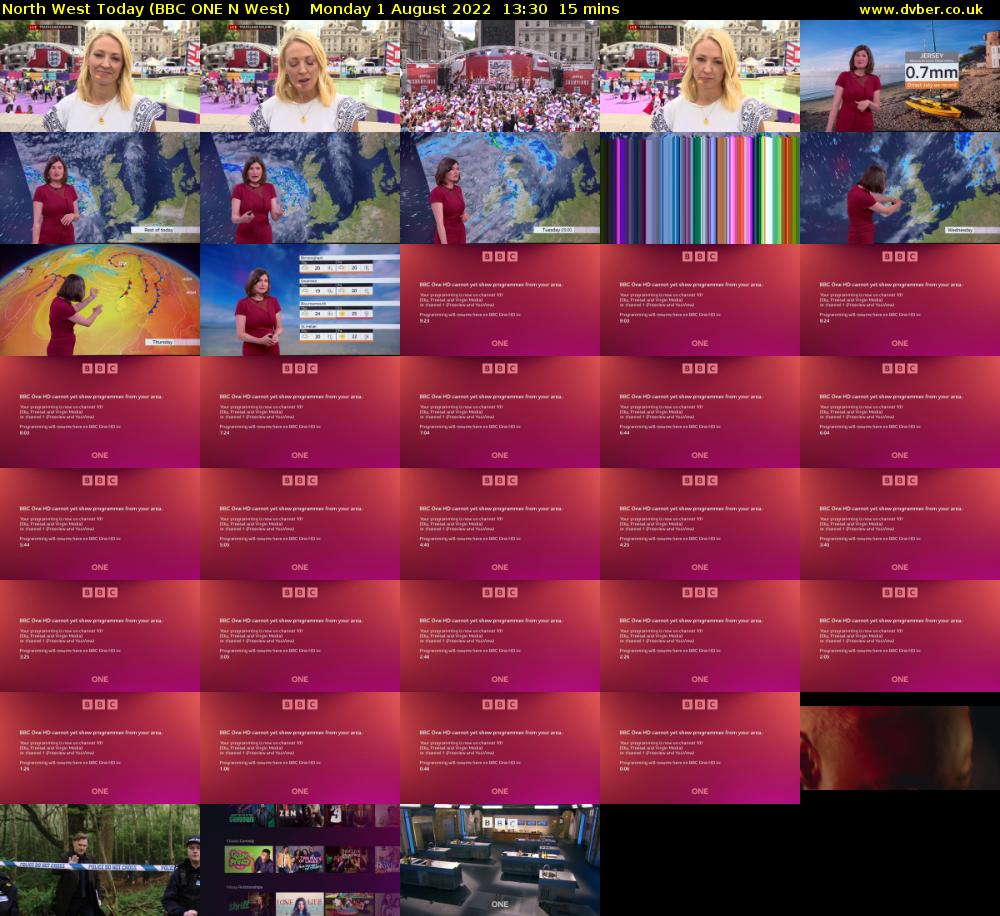The height and width of the screenshot is (916, 1000).
Task: Click the duration '15 mins'
Action: [589, 10]
